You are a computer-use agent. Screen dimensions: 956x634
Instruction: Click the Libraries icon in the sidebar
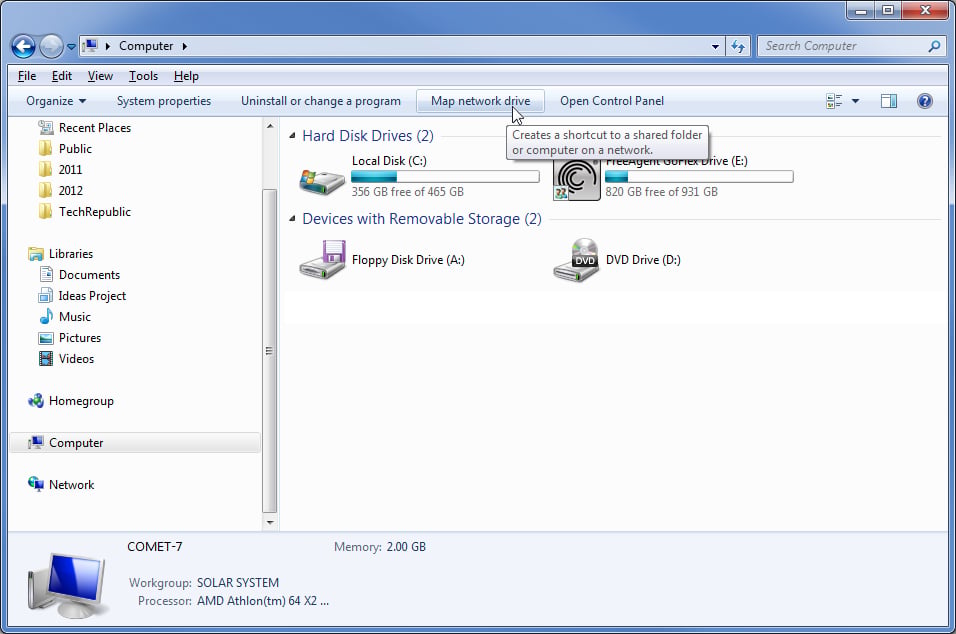[36, 254]
